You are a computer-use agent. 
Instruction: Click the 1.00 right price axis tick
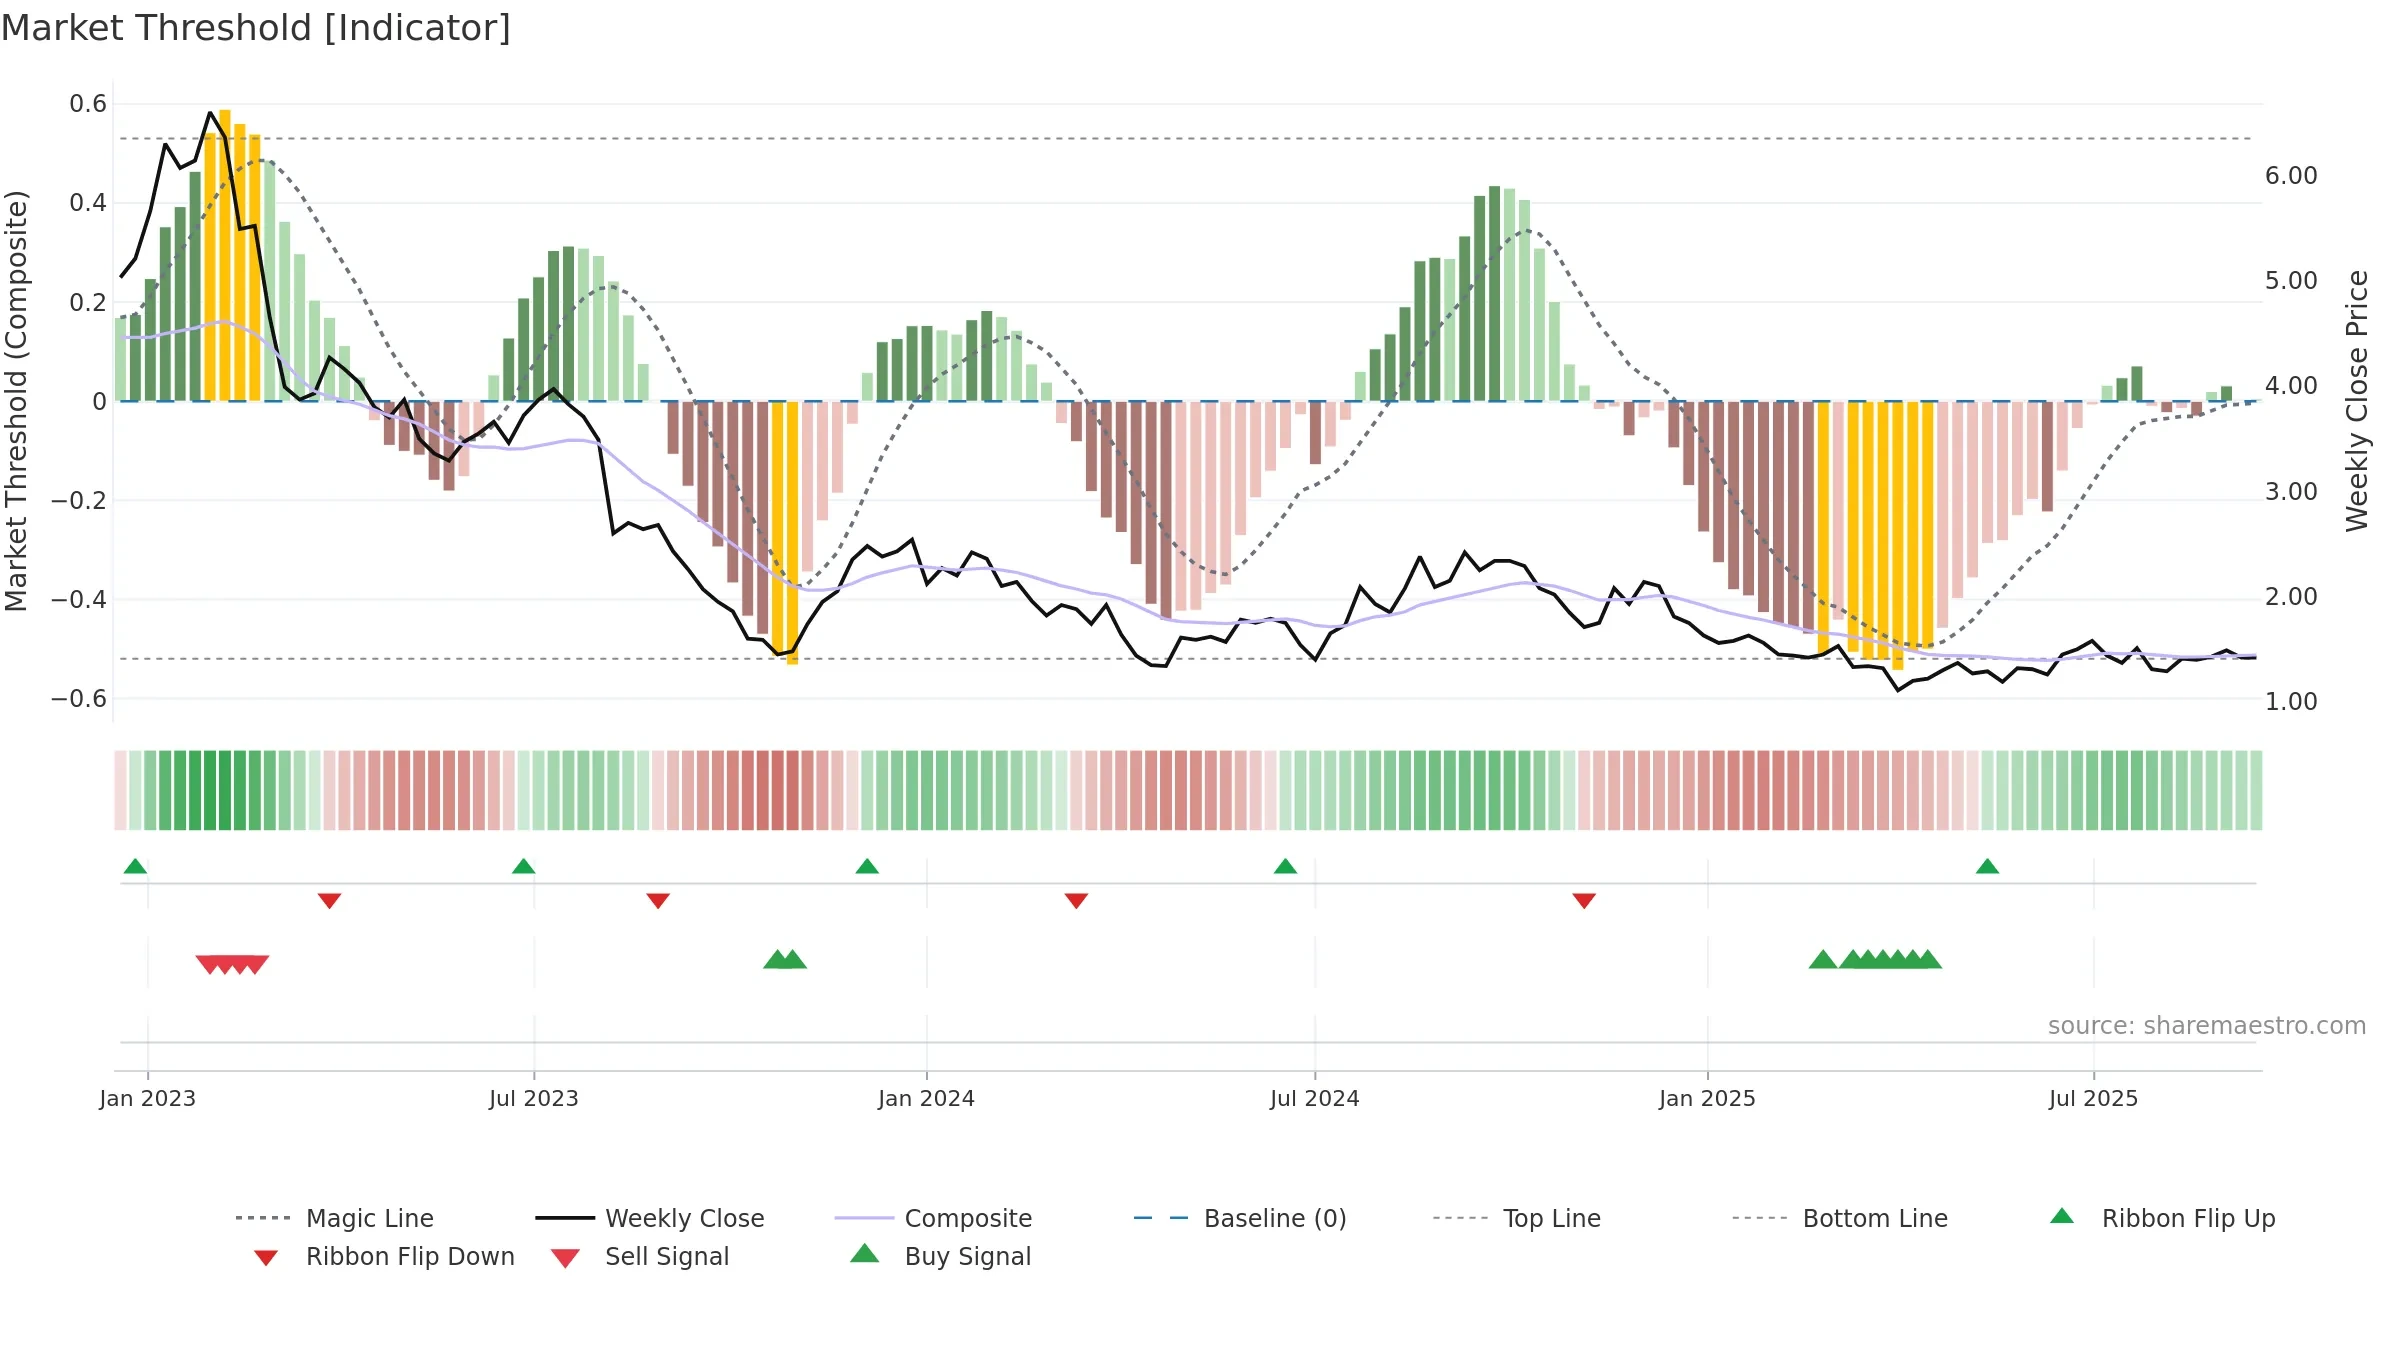click(2291, 702)
